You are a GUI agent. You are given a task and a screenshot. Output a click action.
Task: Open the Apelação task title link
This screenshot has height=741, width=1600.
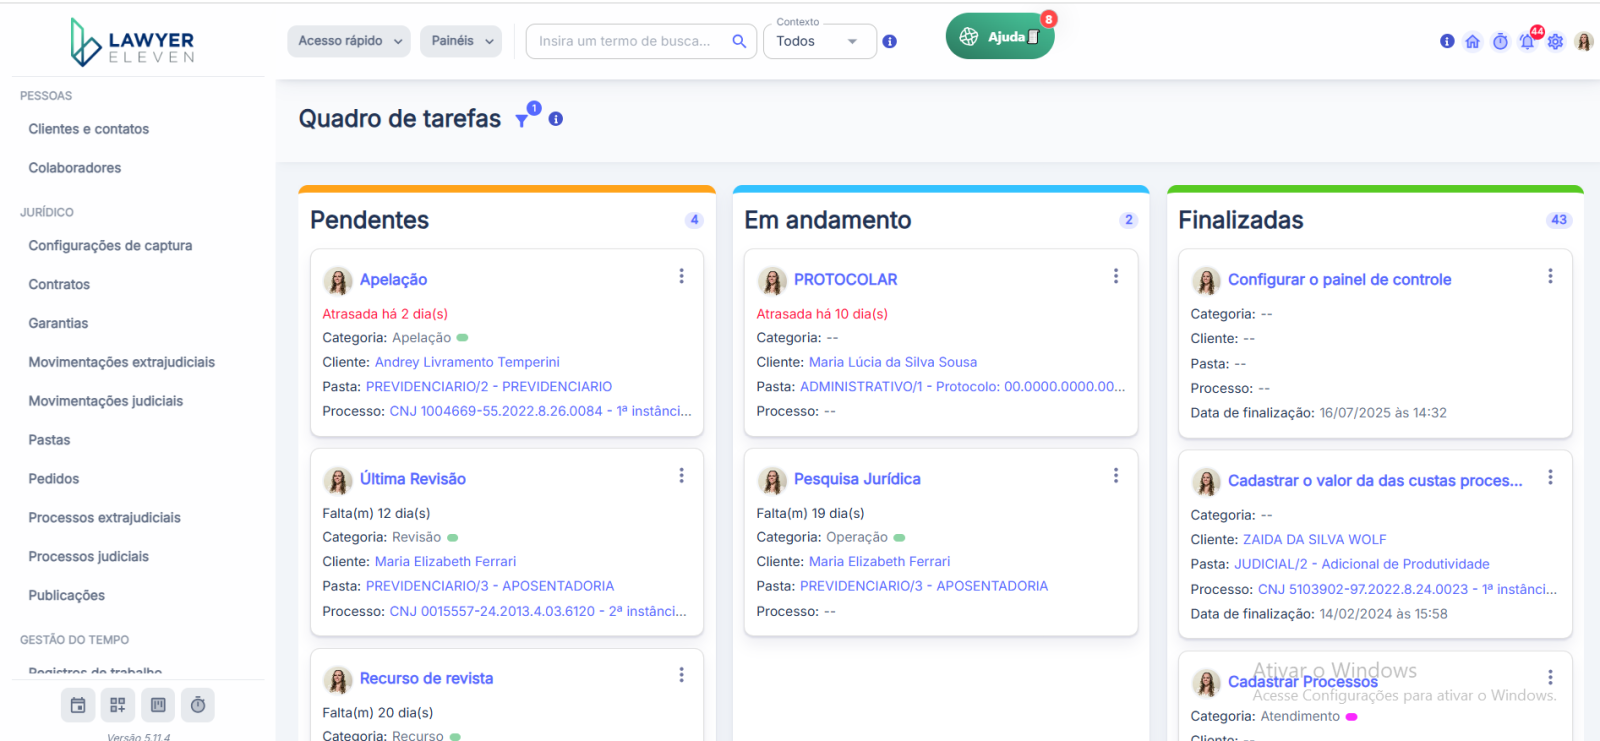[x=393, y=280]
